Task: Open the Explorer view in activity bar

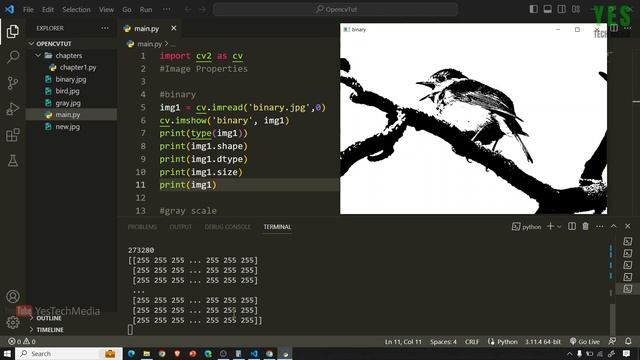Action: (13, 31)
